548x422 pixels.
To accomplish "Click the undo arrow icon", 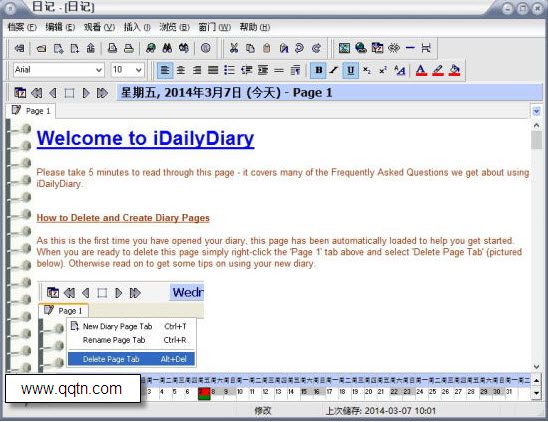I will [300, 48].
